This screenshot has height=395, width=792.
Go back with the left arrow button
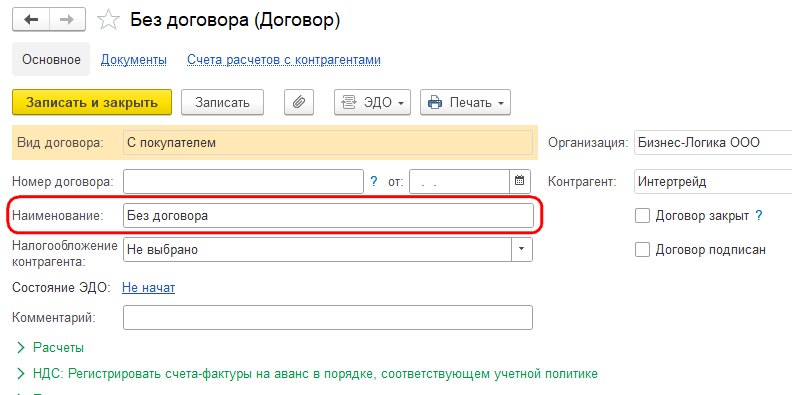(x=31, y=20)
